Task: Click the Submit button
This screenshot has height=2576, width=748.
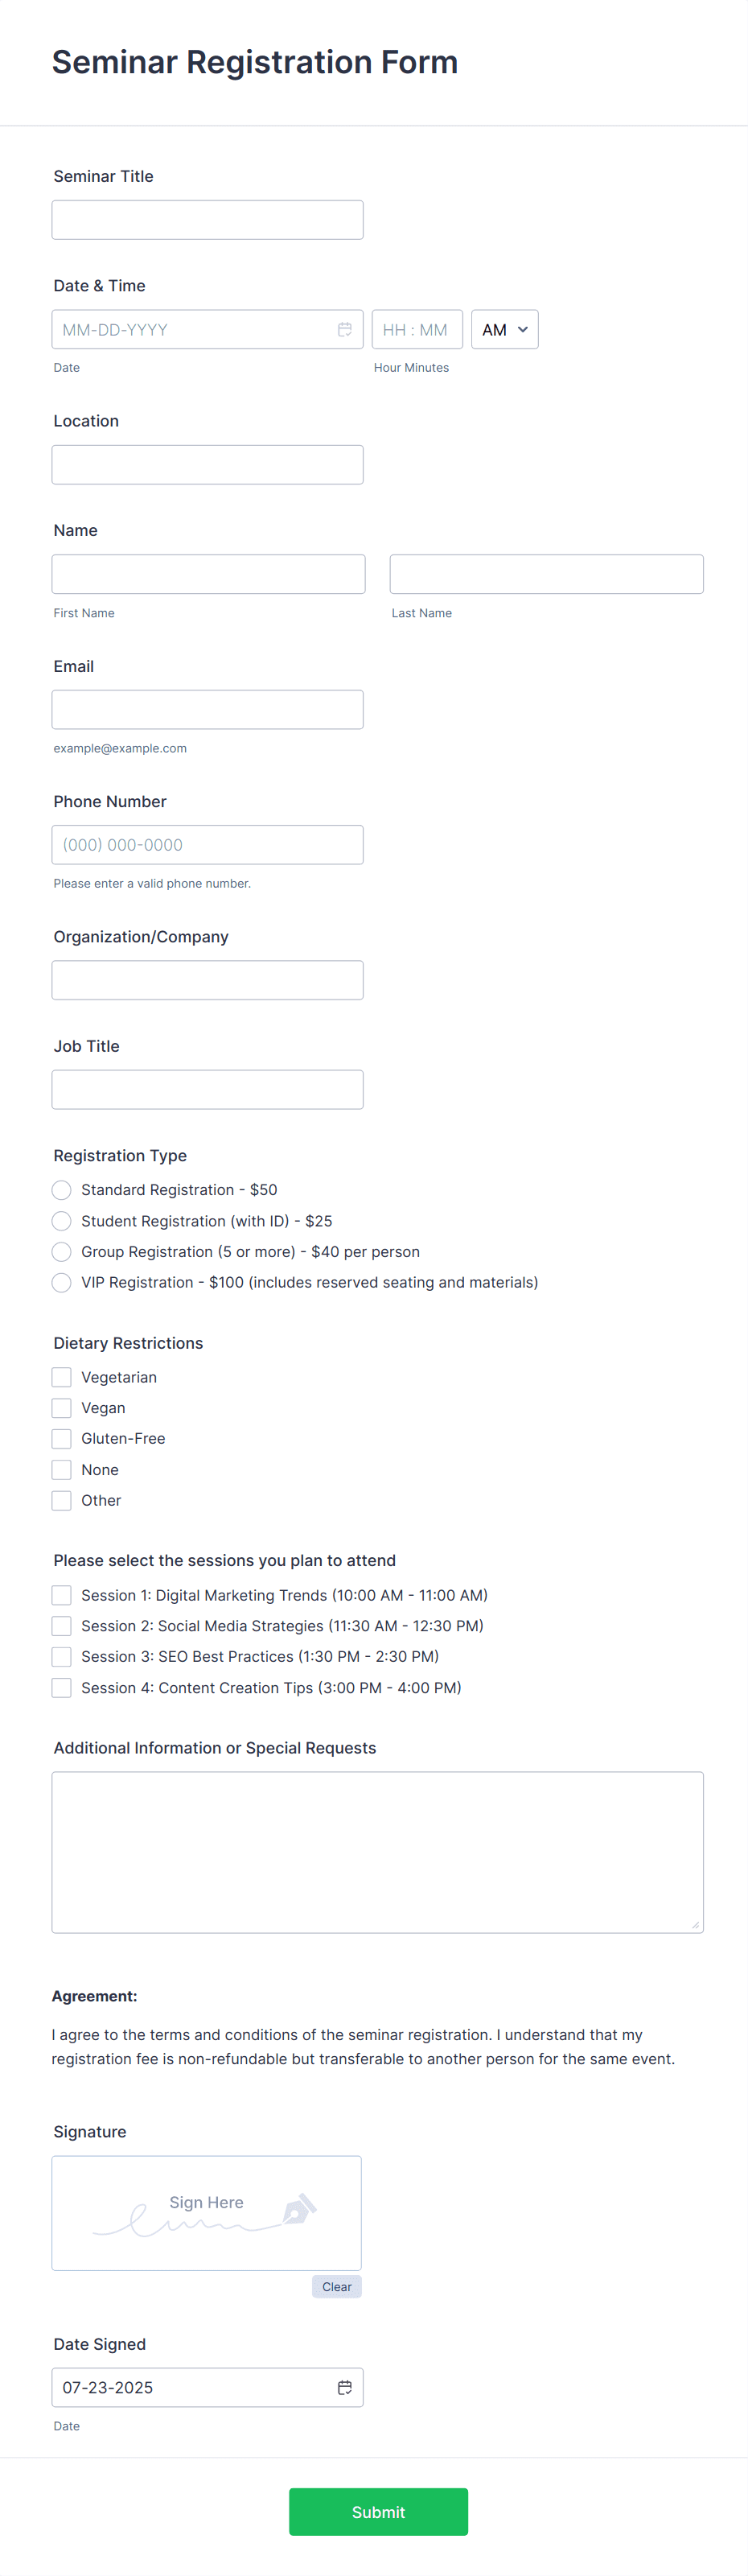Action: coord(378,2511)
